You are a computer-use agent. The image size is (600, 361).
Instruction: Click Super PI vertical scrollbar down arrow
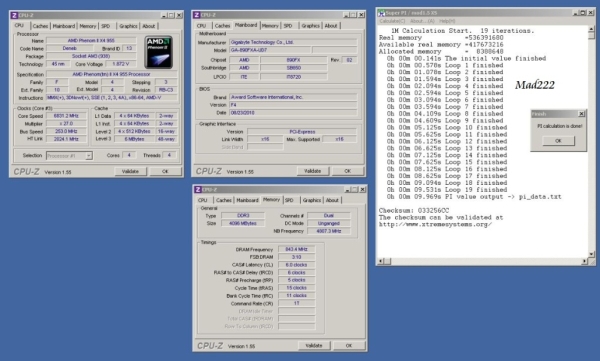(x=592, y=254)
